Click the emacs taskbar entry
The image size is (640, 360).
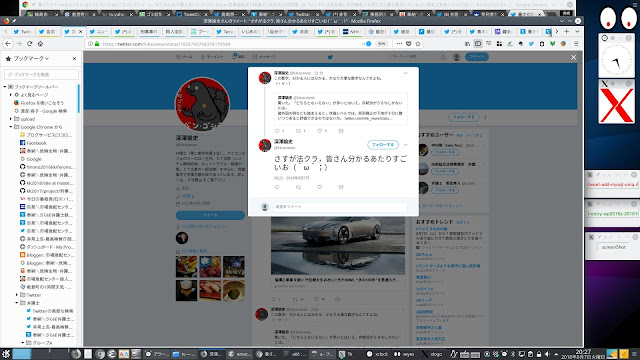click(240, 354)
